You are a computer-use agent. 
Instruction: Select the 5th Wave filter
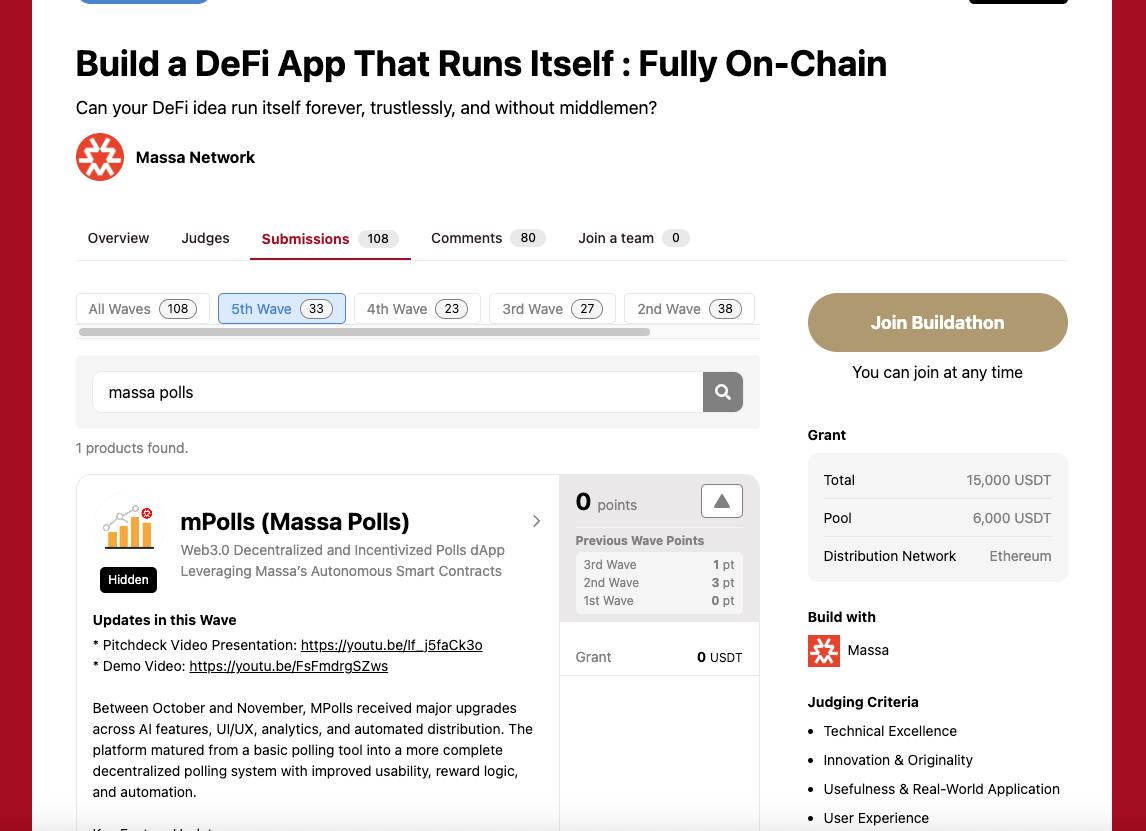coord(282,309)
